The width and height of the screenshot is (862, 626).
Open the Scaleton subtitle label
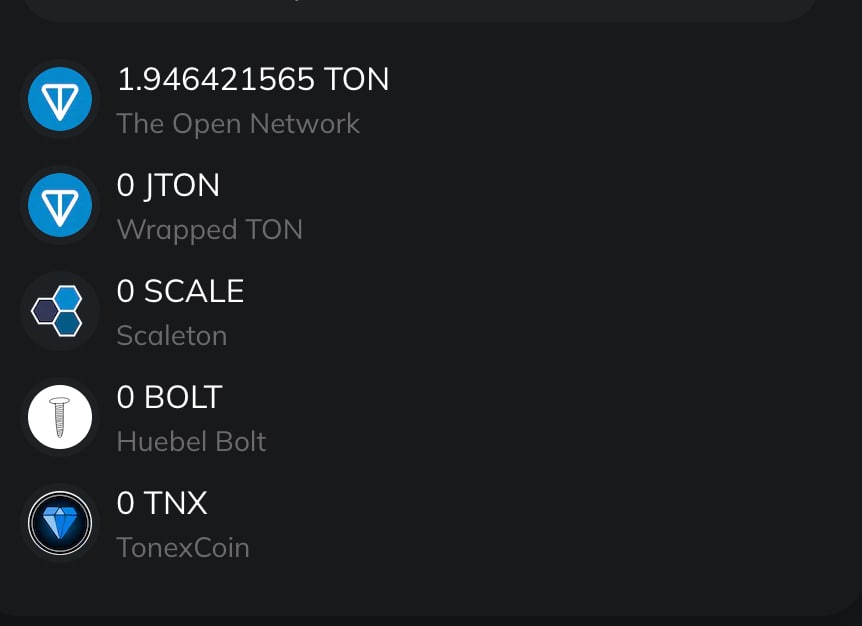pos(172,336)
